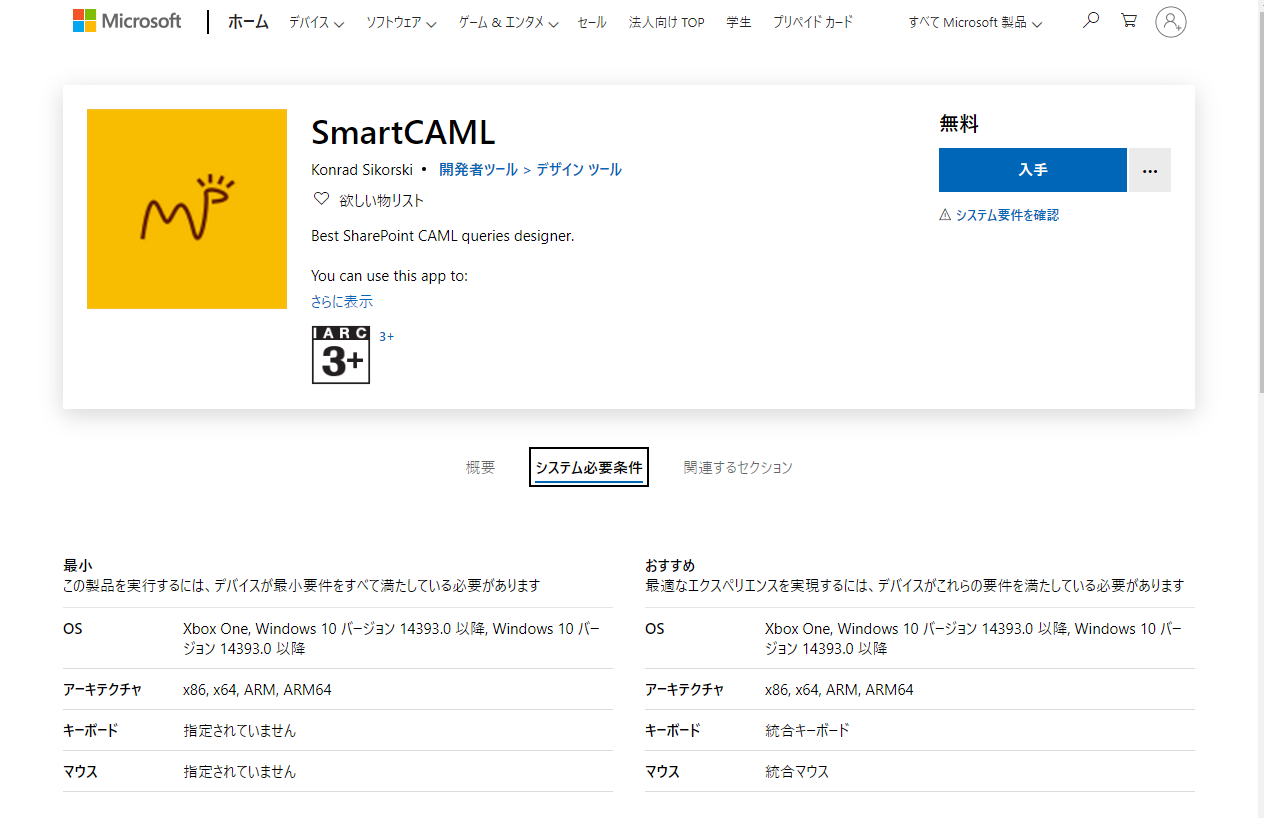
Task: Expand the ソフトウェア dropdown menu
Action: (x=401, y=22)
